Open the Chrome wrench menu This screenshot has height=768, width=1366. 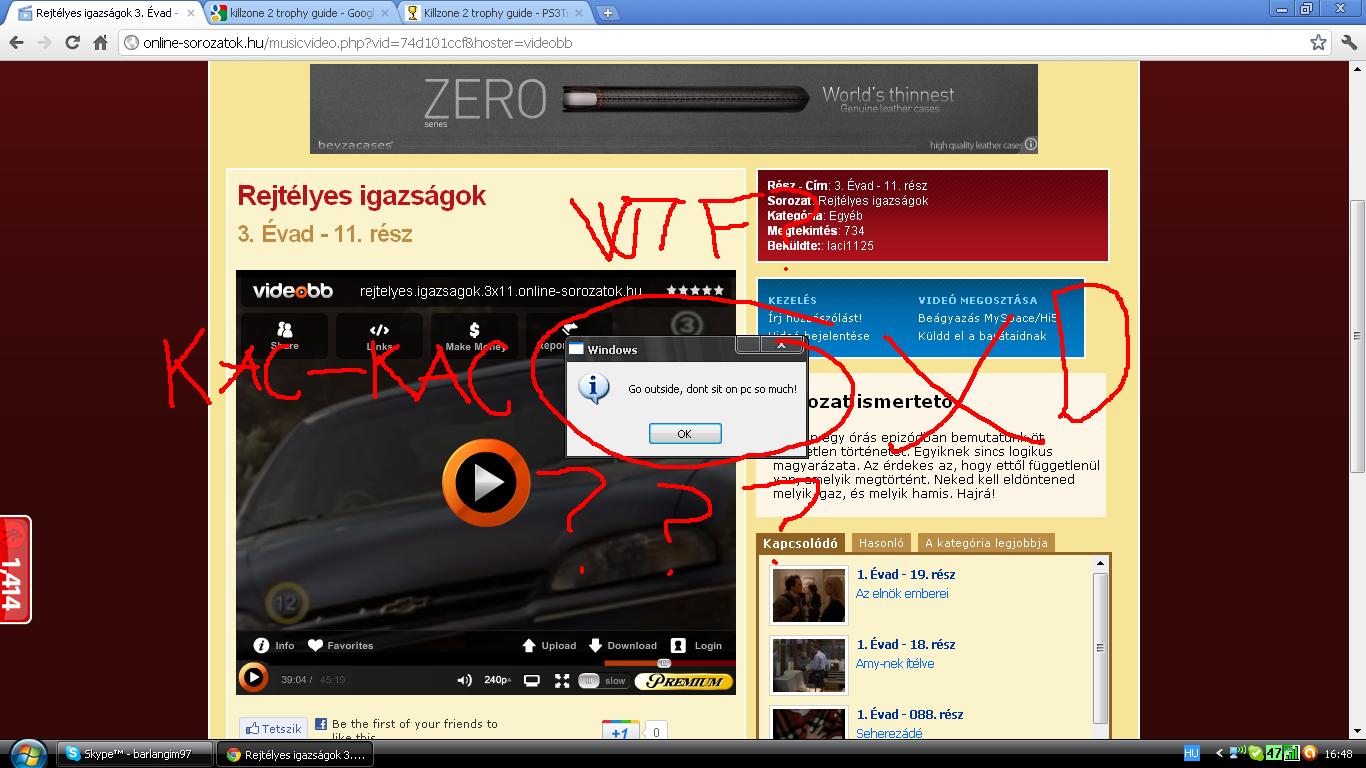[1349, 43]
